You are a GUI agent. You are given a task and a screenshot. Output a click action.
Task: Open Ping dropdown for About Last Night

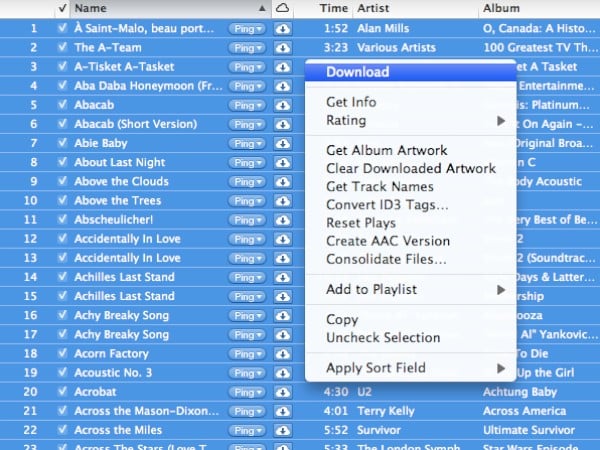(247, 163)
